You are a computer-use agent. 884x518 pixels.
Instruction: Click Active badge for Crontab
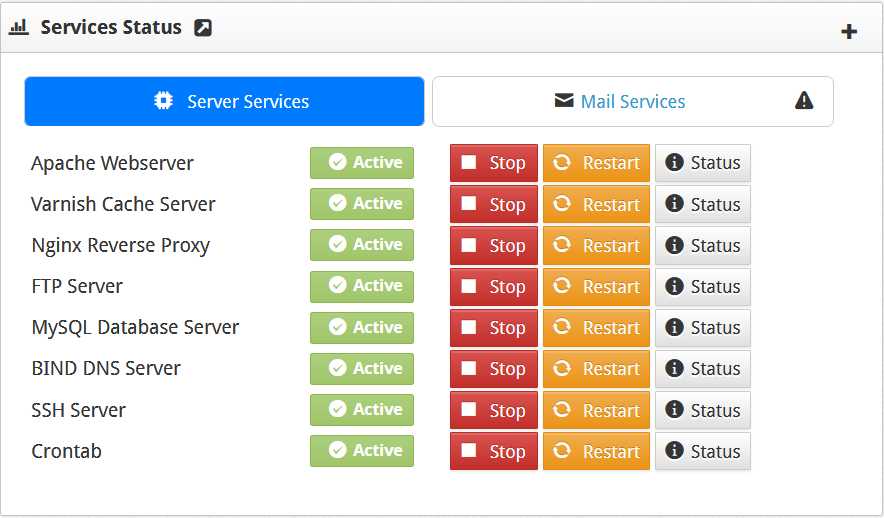pyautogui.click(x=362, y=451)
